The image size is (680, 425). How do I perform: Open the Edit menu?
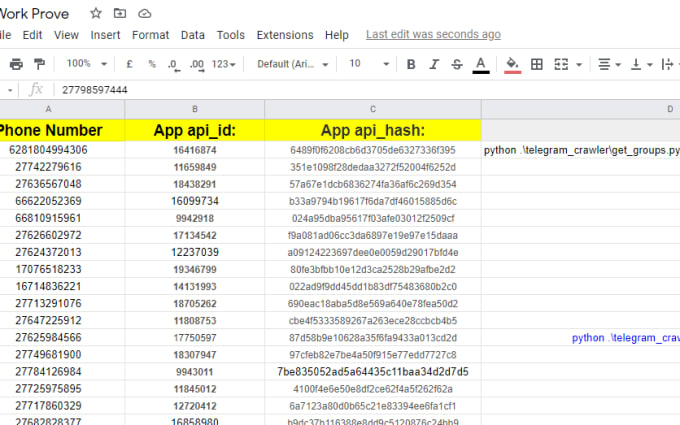tap(33, 35)
